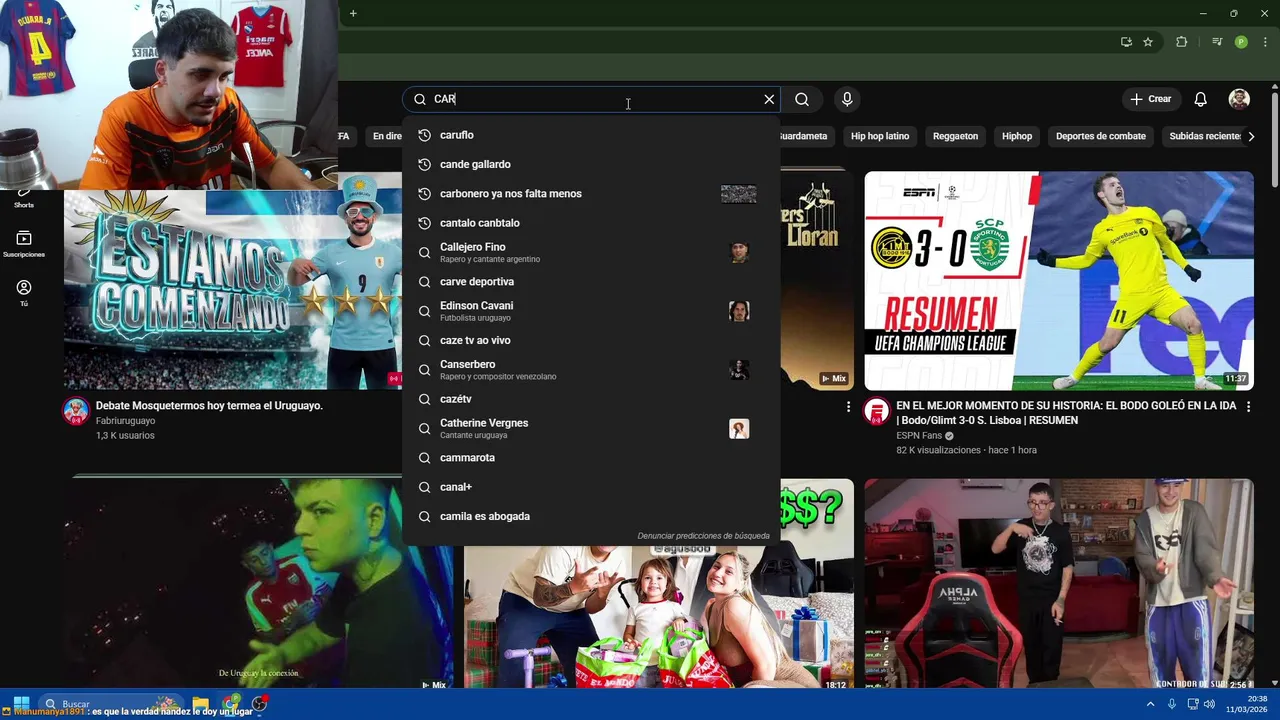Viewport: 1280px width, 720px height.
Task: Select the Catherine Vergnes suggestion
Action: 591,428
